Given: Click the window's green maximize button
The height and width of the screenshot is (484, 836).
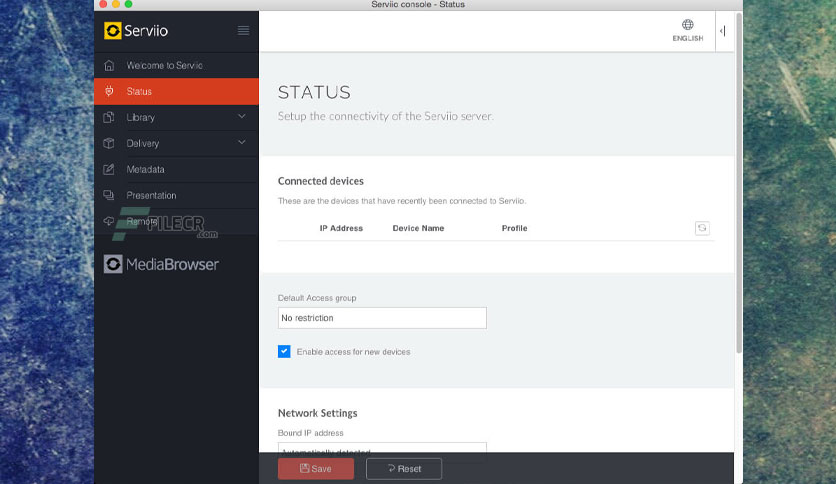Looking at the screenshot, I should [128, 4].
